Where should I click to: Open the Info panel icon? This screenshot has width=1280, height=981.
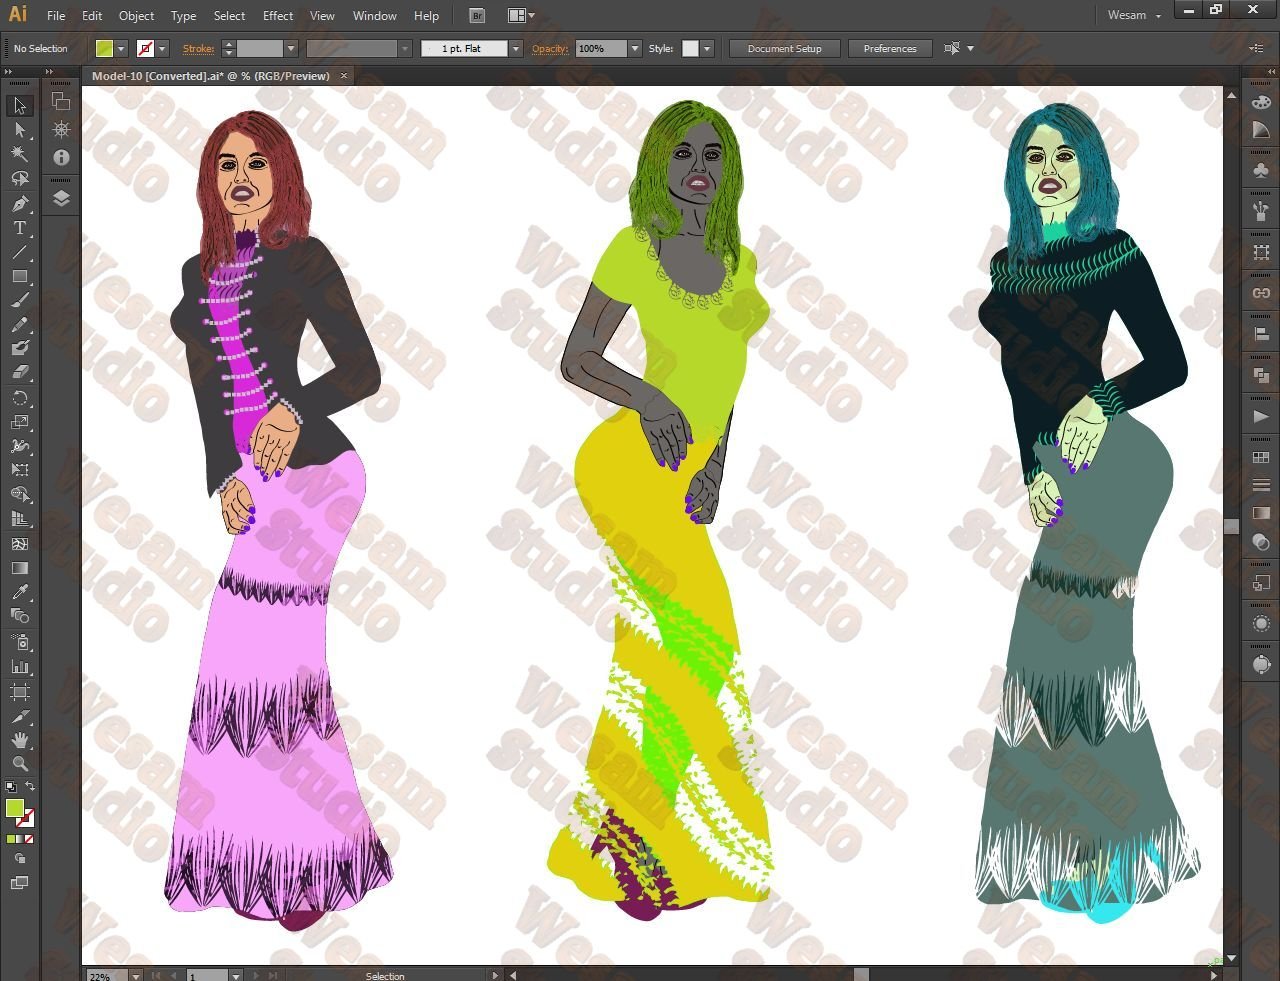(61, 157)
